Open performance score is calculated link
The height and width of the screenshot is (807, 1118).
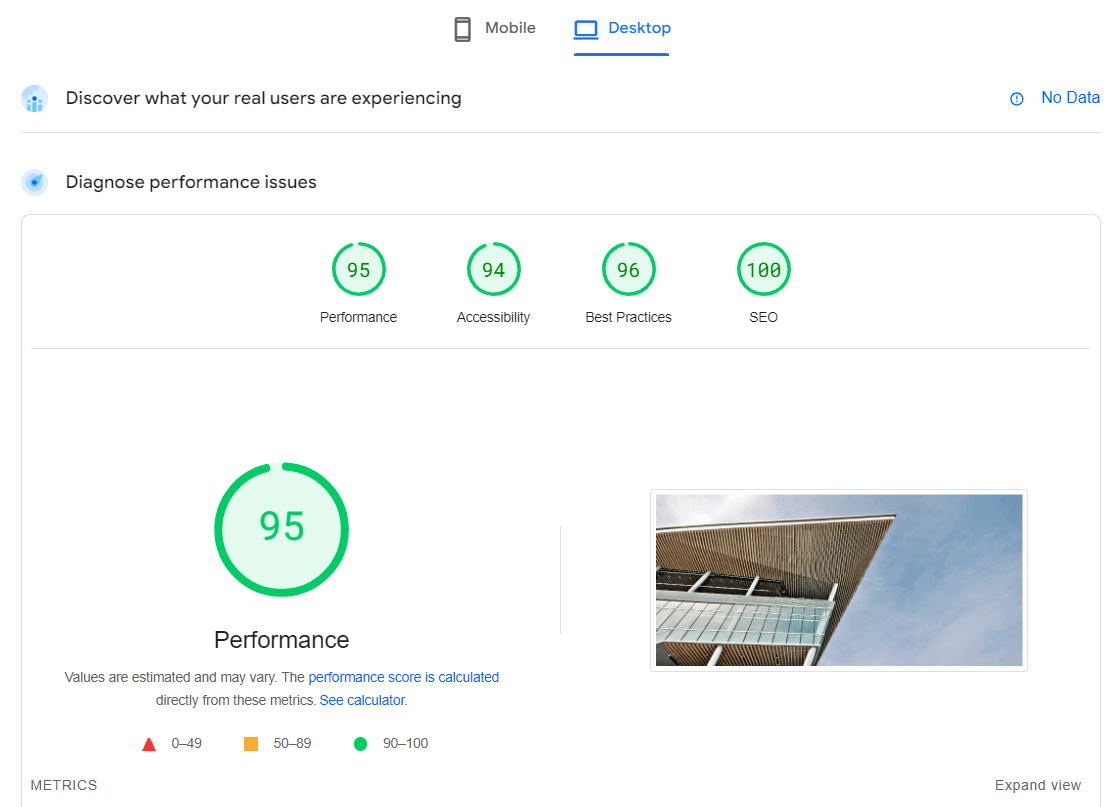pos(403,677)
